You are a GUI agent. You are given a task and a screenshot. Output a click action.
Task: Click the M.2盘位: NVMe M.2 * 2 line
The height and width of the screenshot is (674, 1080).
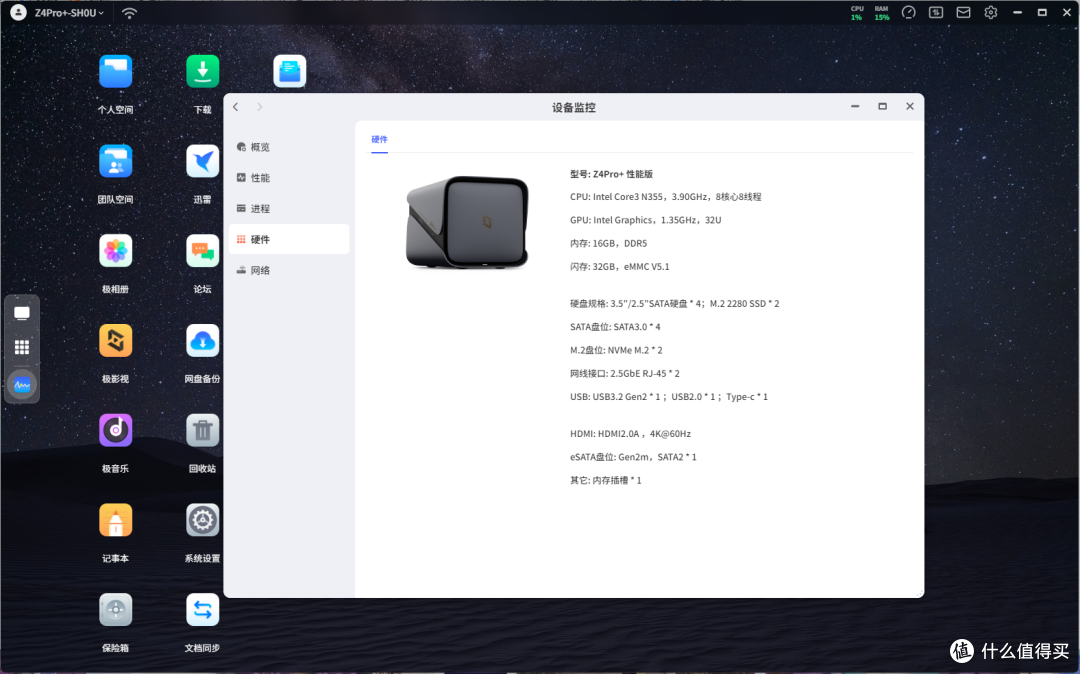[616, 350]
